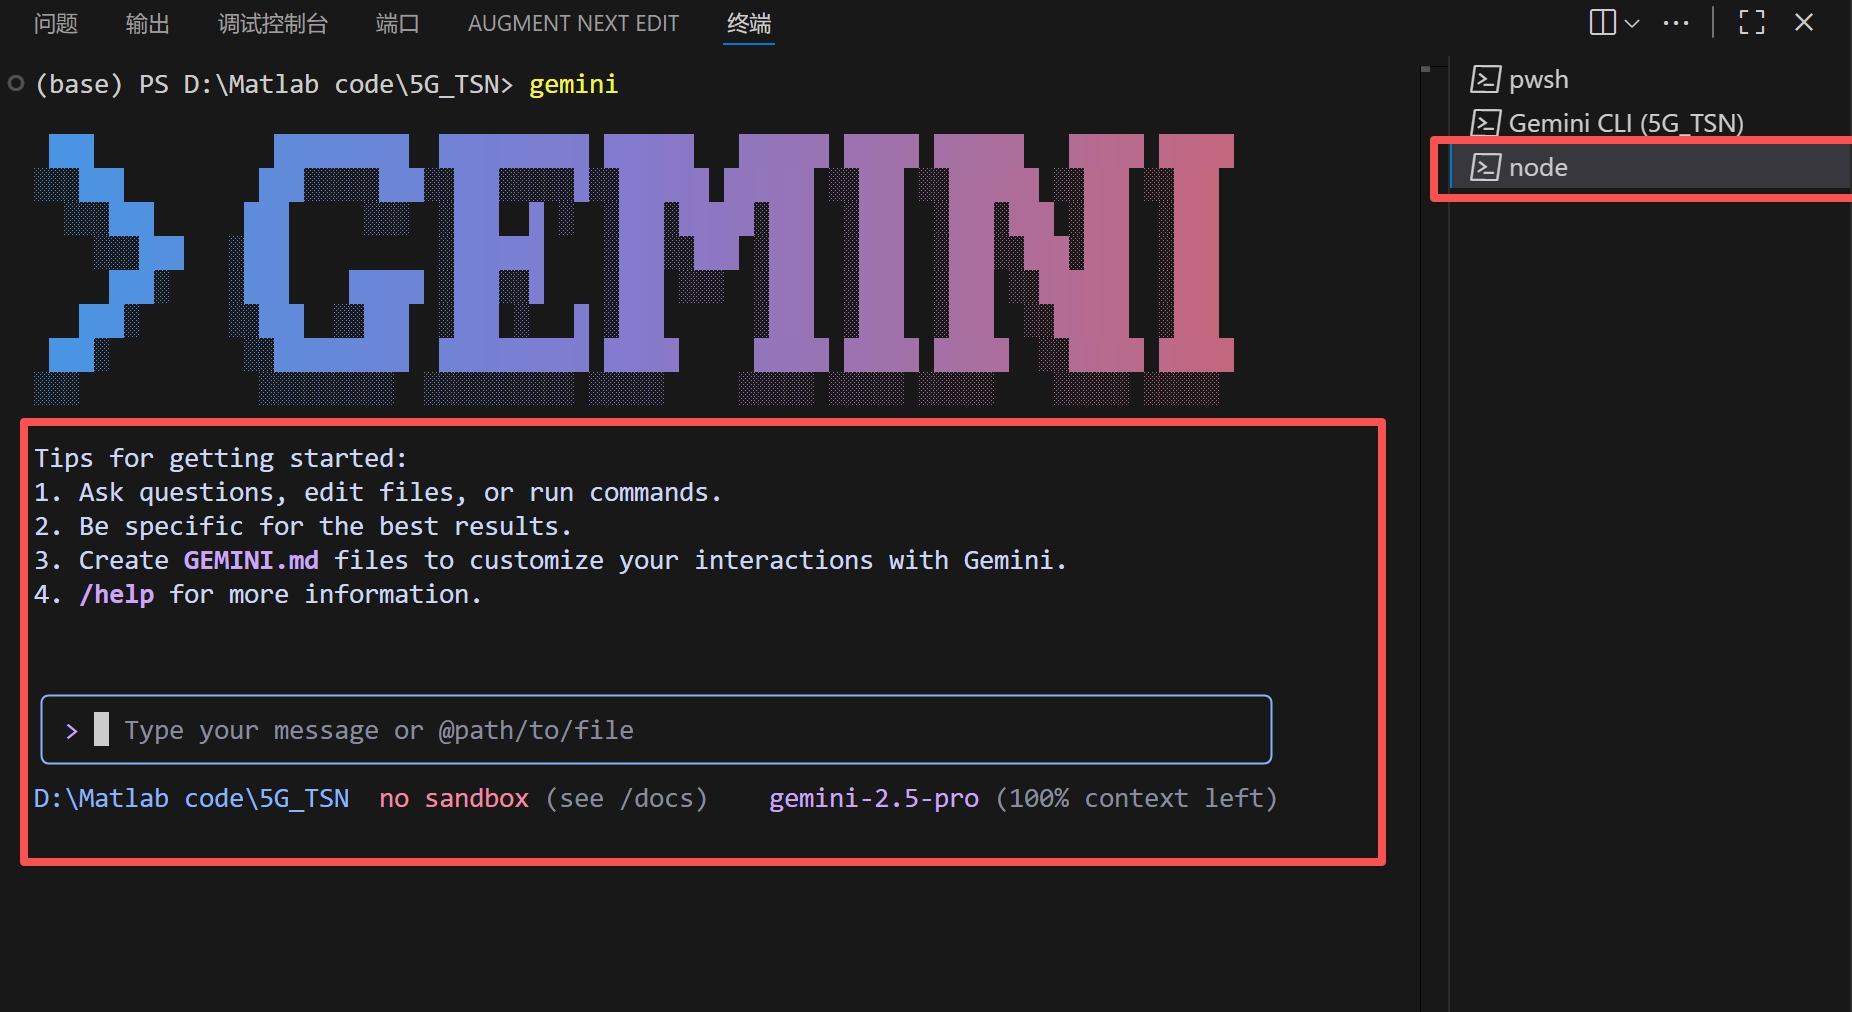Open the 问题 tab
Image resolution: width=1852 pixels, height=1012 pixels.
click(56, 23)
